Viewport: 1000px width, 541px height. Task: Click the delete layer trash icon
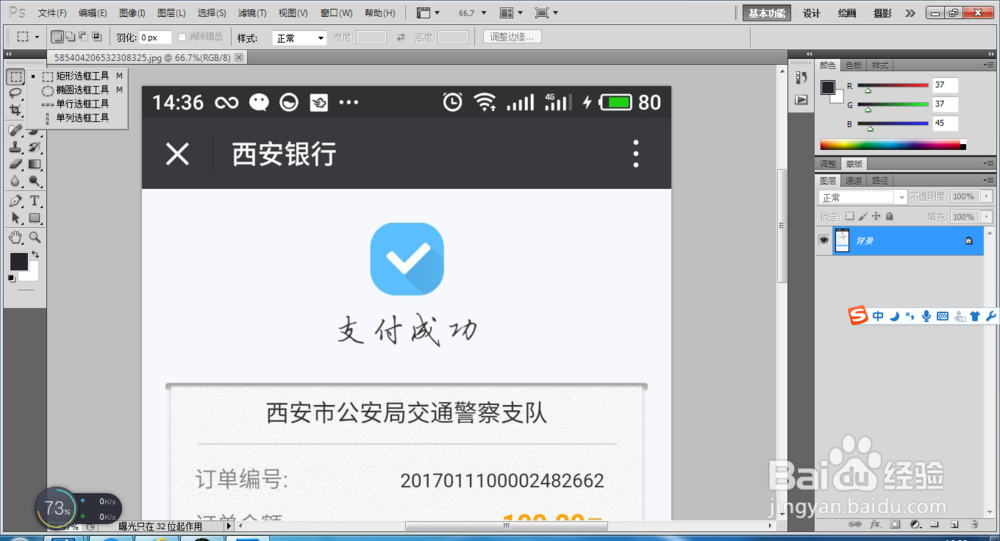coord(974,524)
